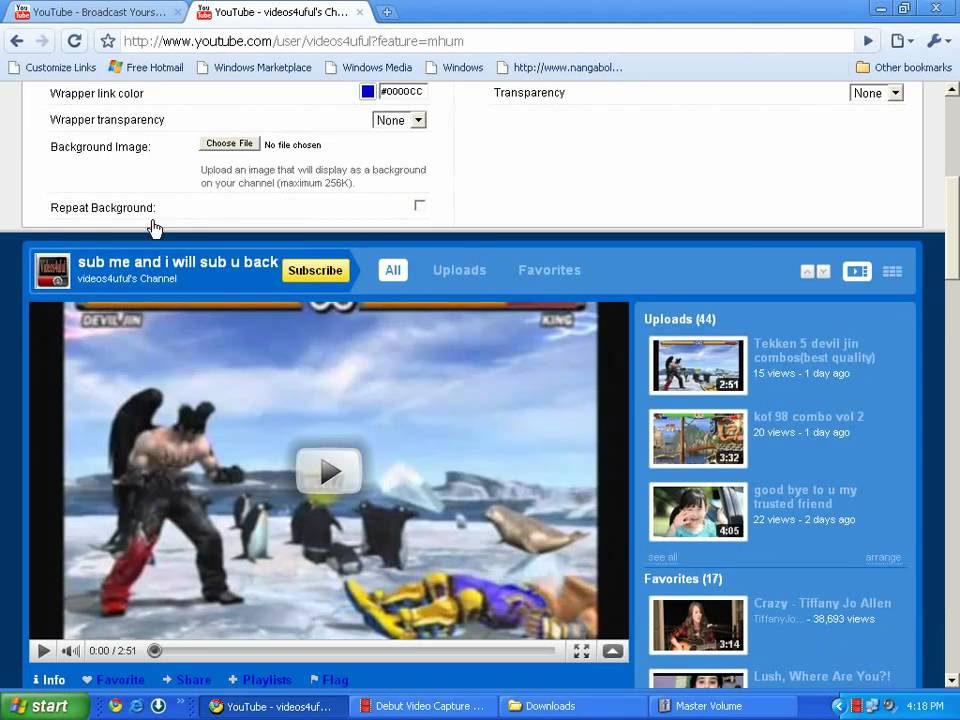Click the channel avatar icon
Image resolution: width=960 pixels, height=720 pixels.
click(x=52, y=271)
